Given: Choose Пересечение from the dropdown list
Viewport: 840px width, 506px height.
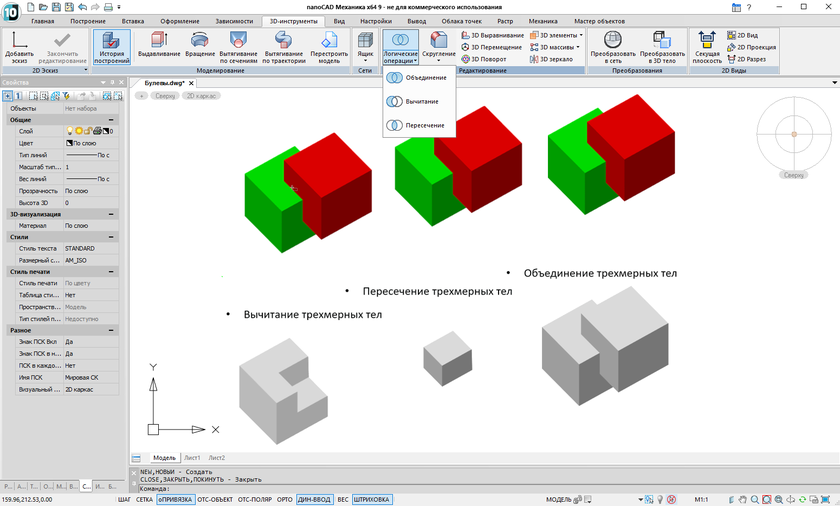Looking at the screenshot, I should coord(424,126).
